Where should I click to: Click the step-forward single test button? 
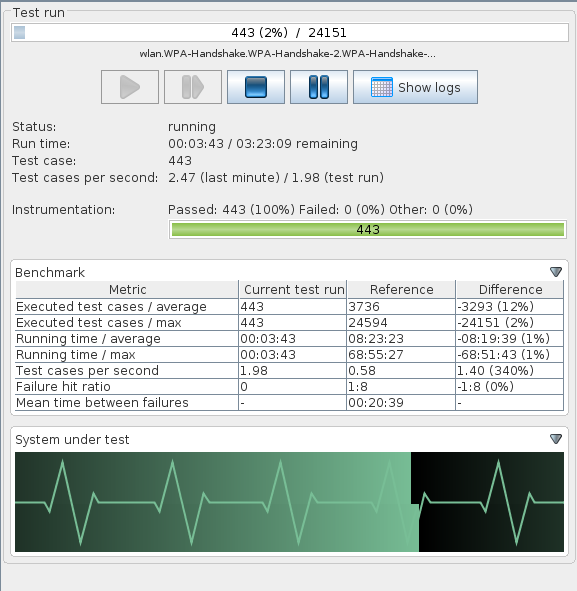193,87
